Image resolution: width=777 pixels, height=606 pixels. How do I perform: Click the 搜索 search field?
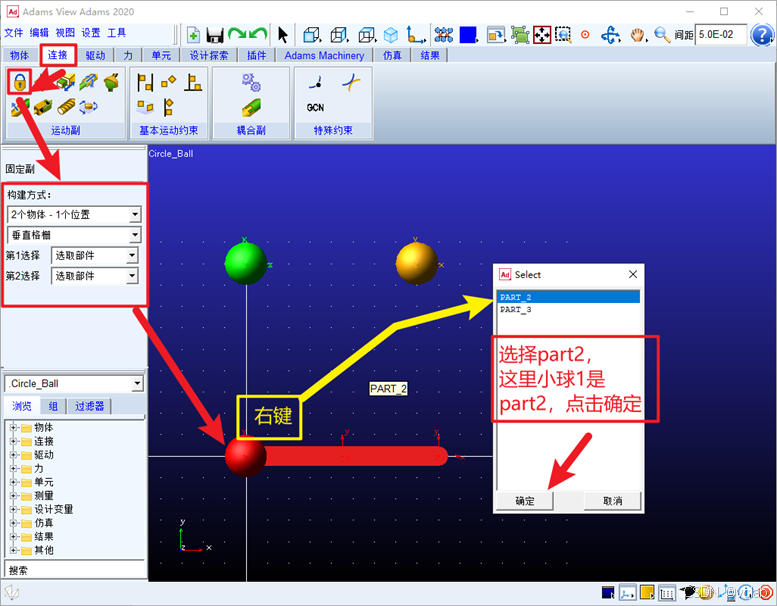[x=74, y=570]
